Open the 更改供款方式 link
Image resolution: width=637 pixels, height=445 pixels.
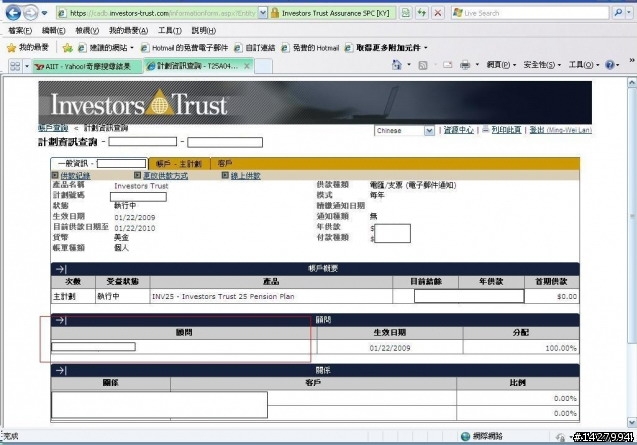pos(165,176)
